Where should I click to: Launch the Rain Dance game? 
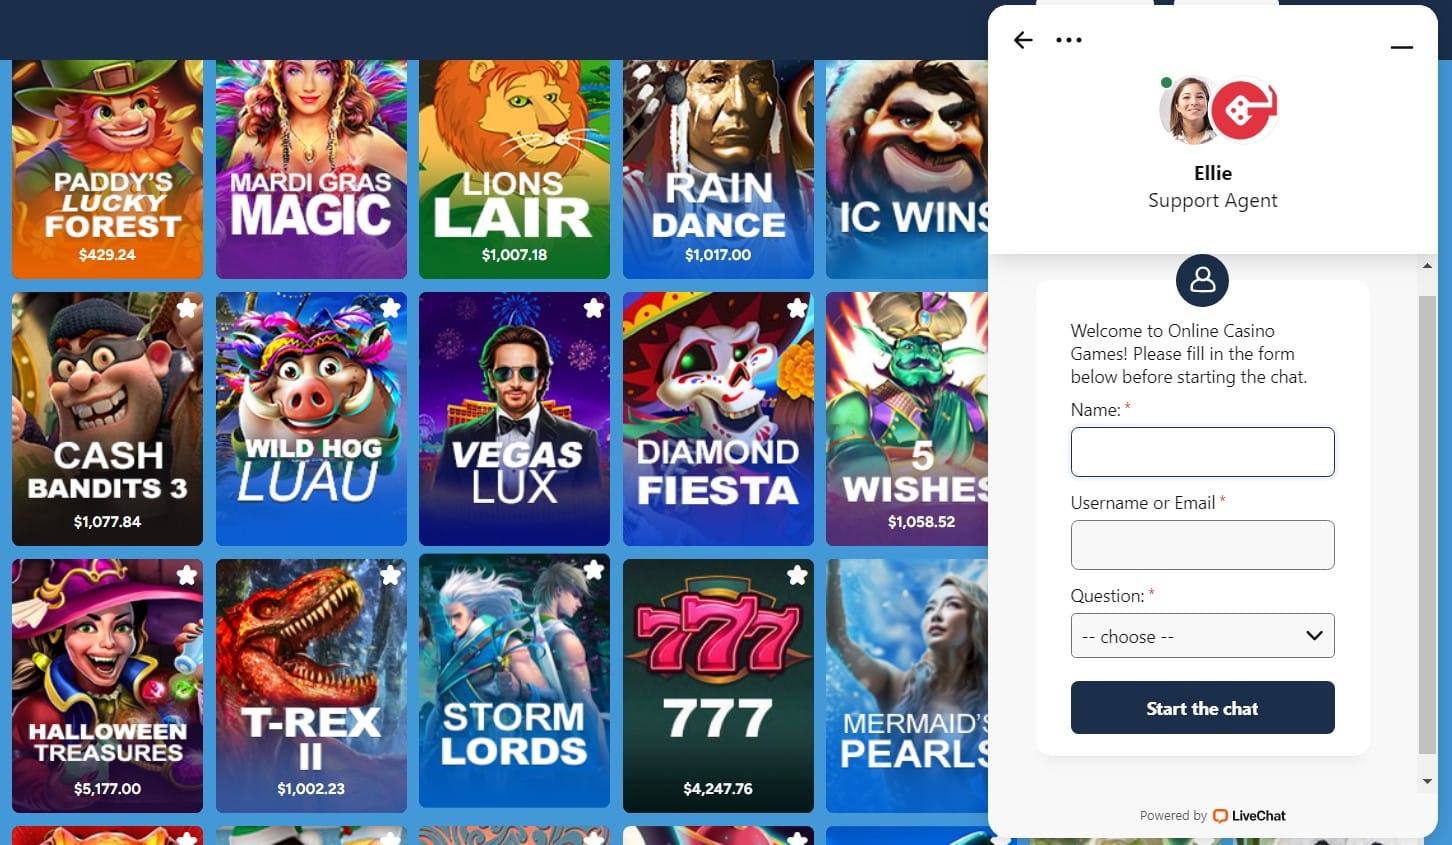[x=718, y=169]
